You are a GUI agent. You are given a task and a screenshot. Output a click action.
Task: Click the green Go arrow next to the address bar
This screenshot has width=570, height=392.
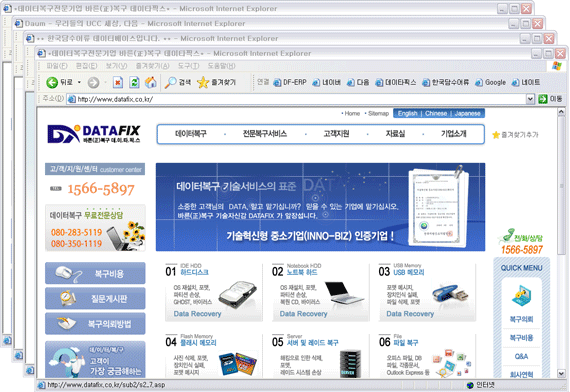pyautogui.click(x=543, y=99)
